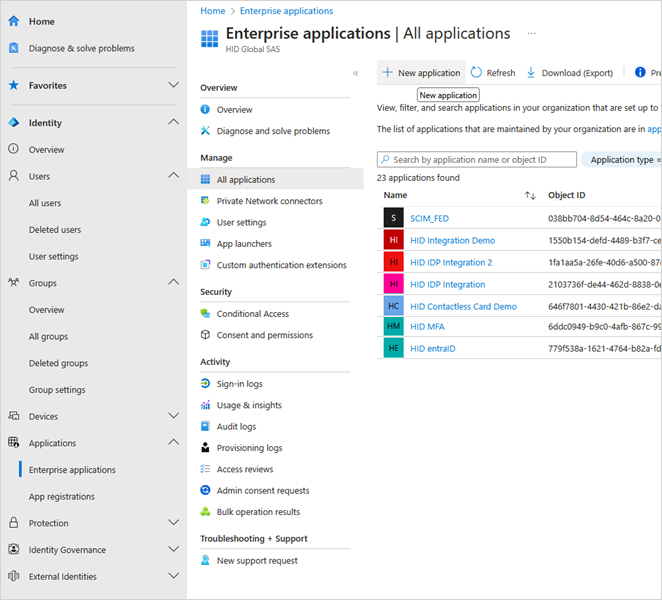
Task: Click Enterprise applications breadcrumb link
Action: (x=286, y=11)
